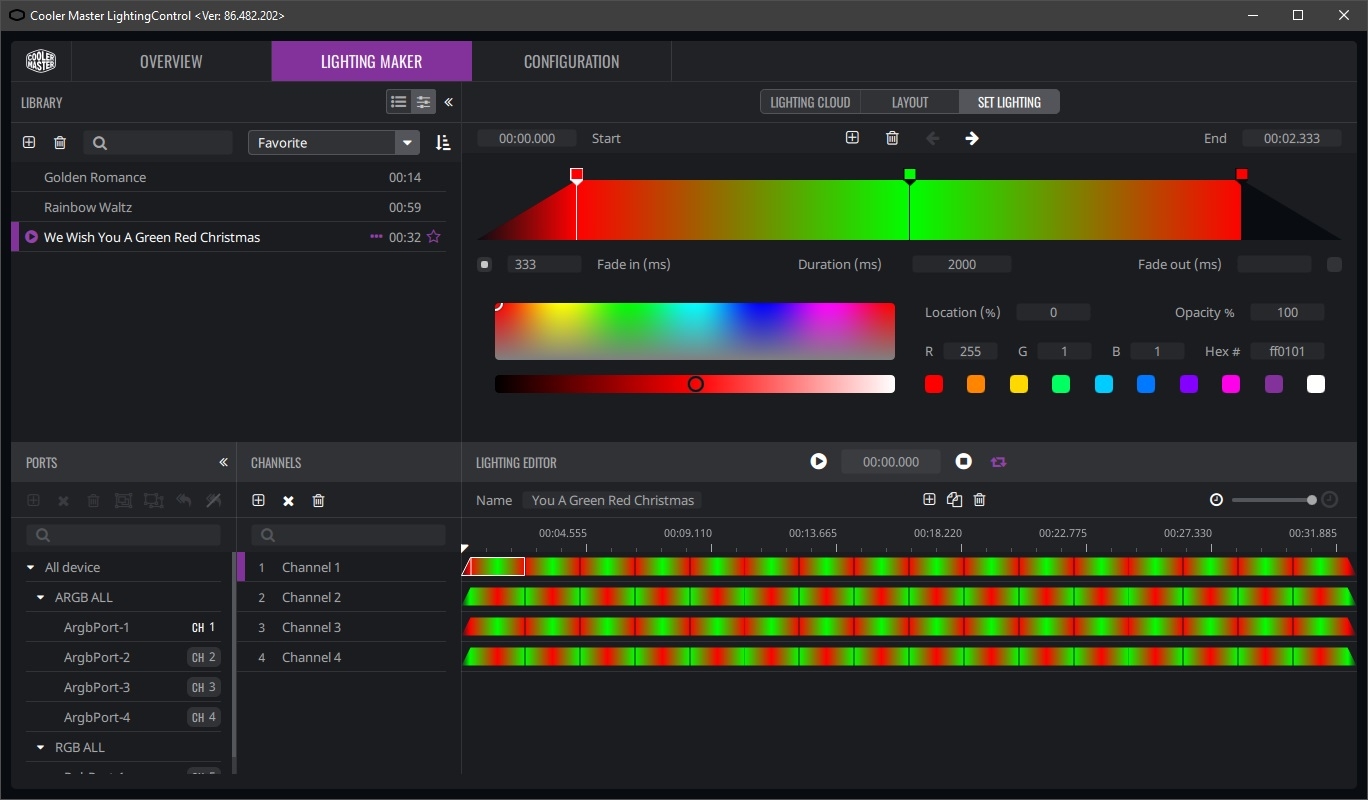This screenshot has width=1368, height=800.
Task: Collapse the All device tree node
Action: click(x=31, y=567)
